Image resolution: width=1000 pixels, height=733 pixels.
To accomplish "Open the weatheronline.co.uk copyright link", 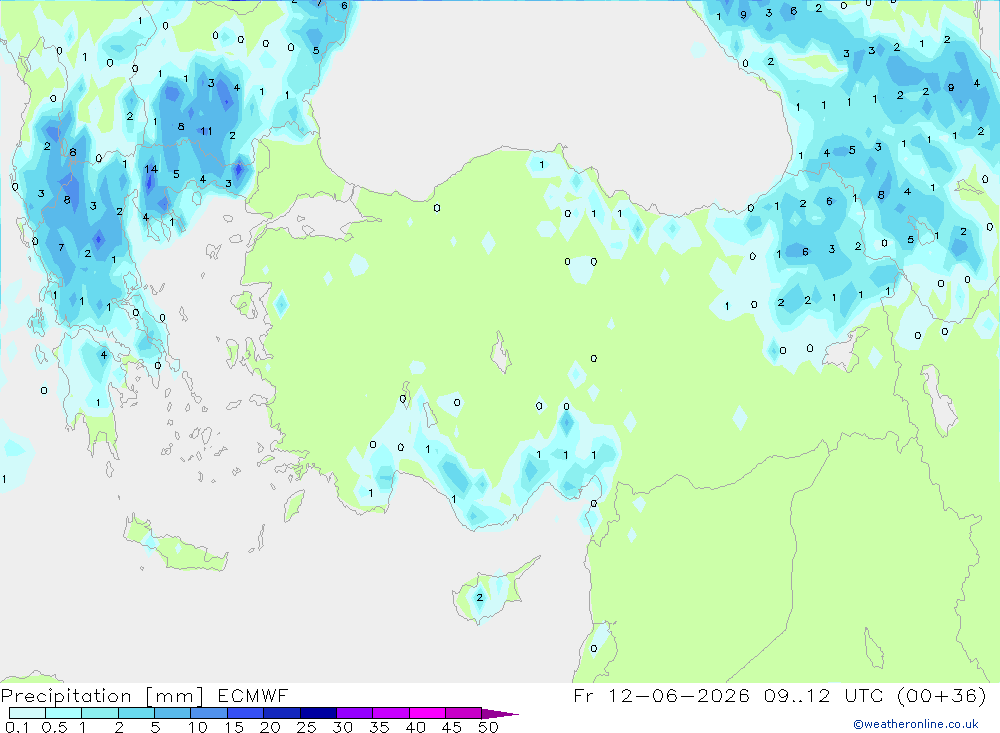I will (916, 724).
